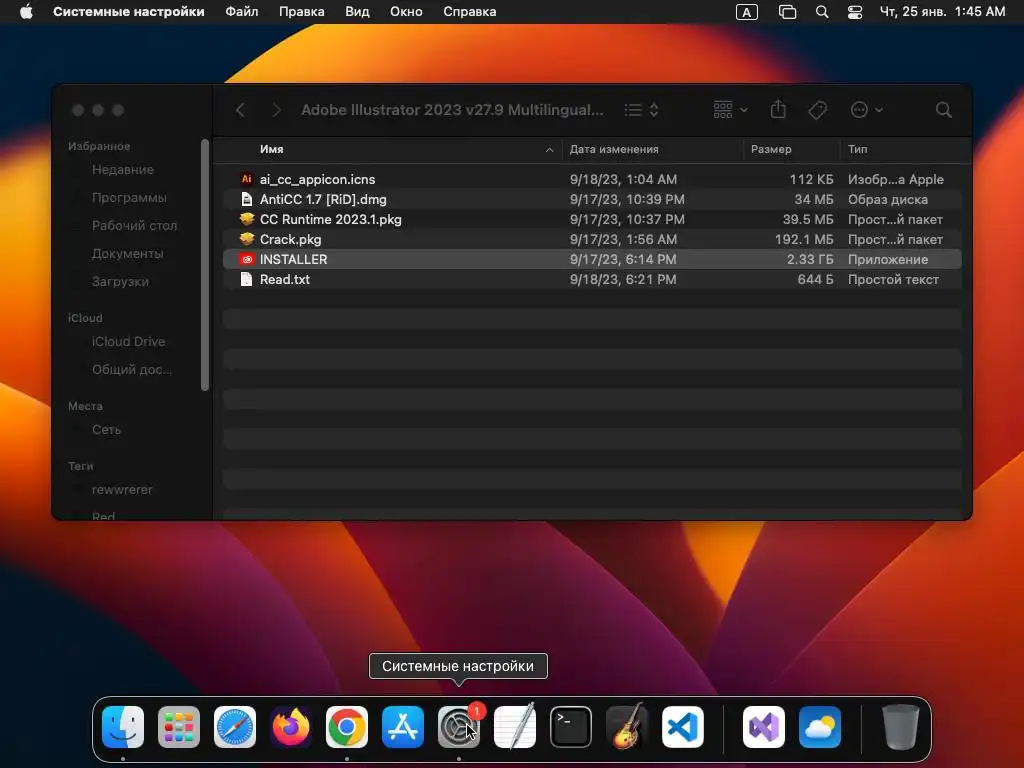Click the Finder sidebar scrollbar
The height and width of the screenshot is (768, 1024).
coord(205,265)
